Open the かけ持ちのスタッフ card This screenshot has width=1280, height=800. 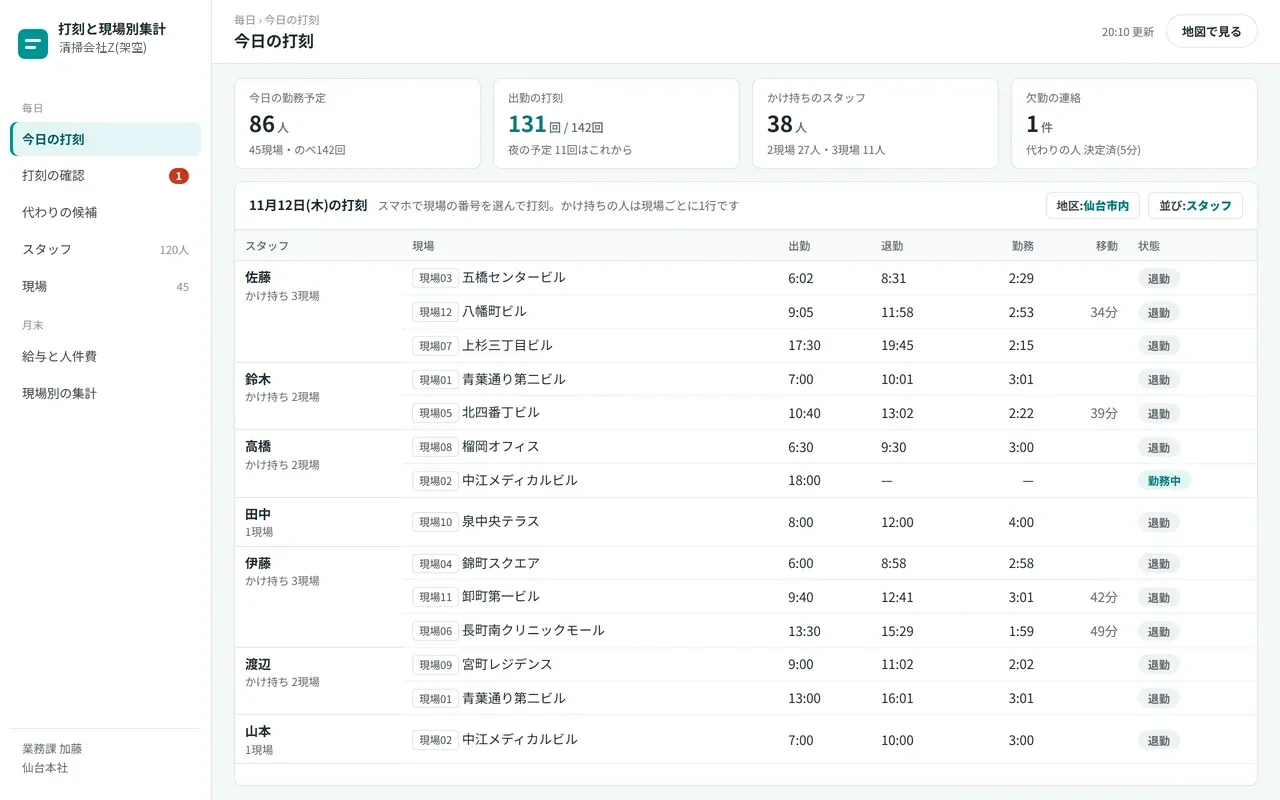pos(875,123)
